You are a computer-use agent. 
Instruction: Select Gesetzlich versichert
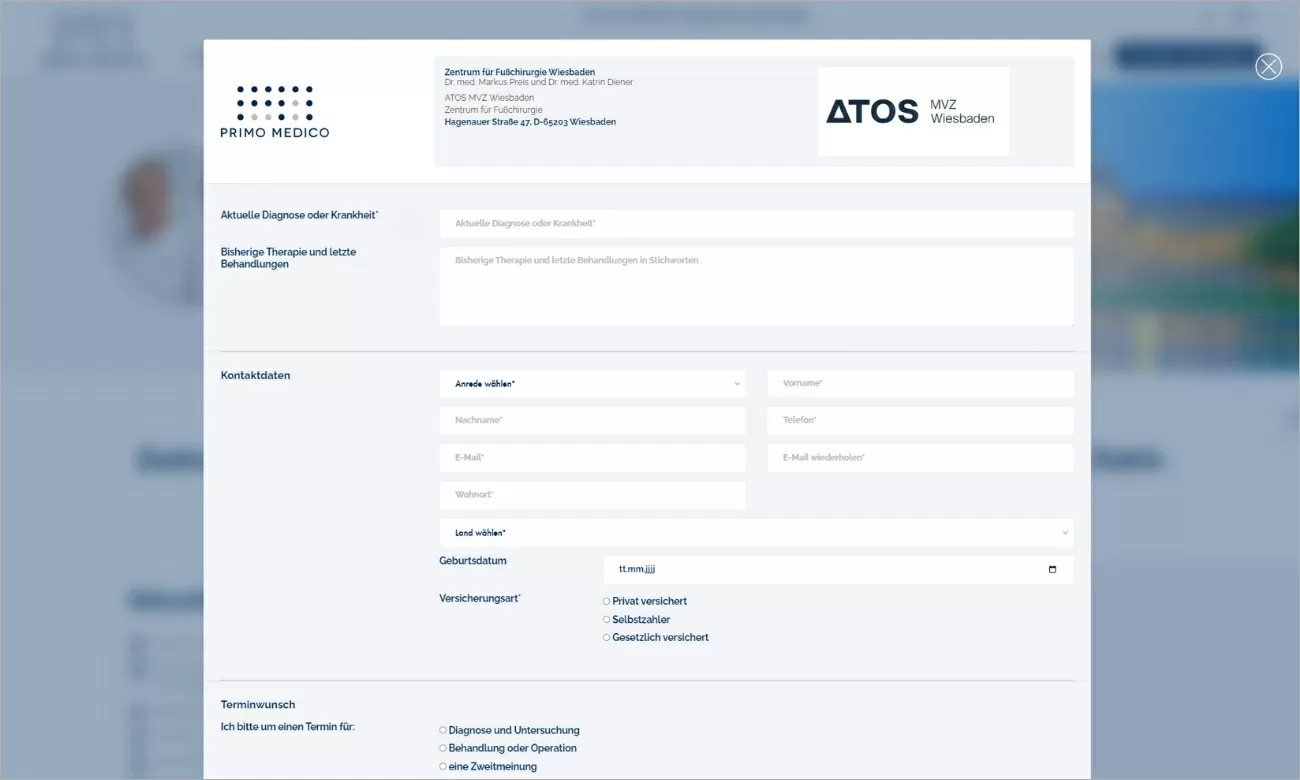tap(606, 636)
